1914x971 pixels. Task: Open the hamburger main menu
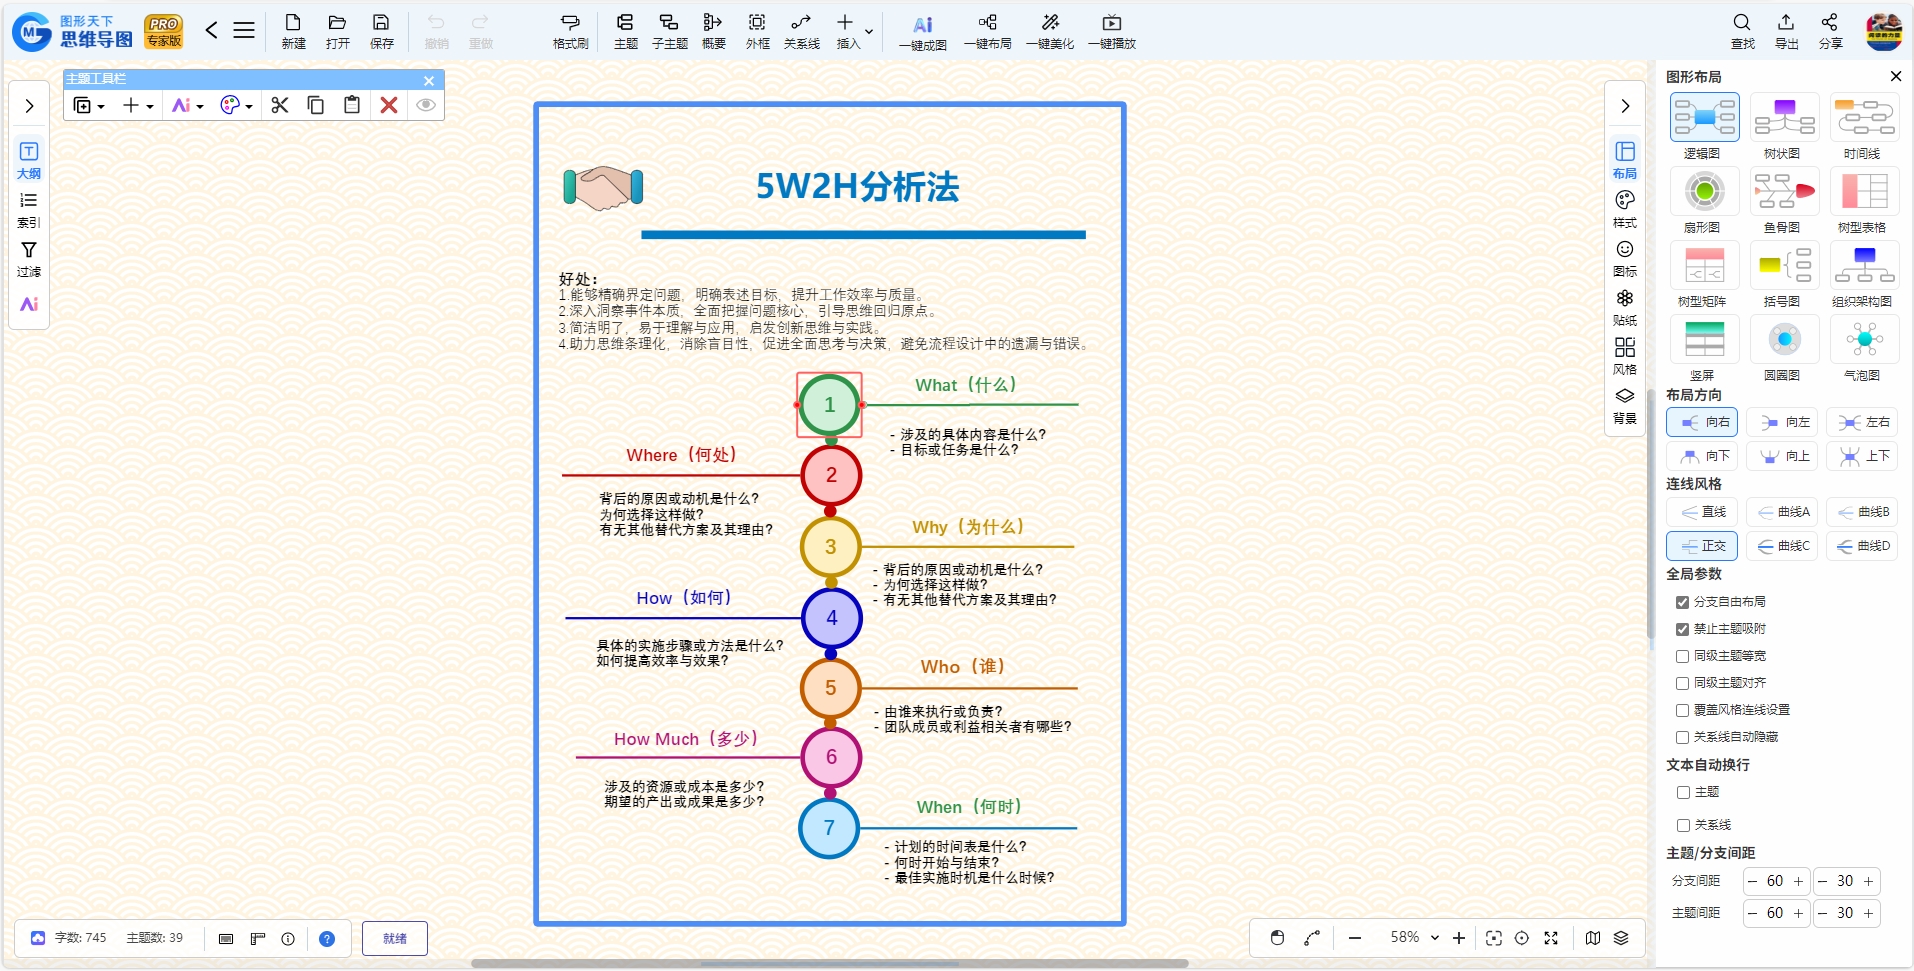coord(244,30)
